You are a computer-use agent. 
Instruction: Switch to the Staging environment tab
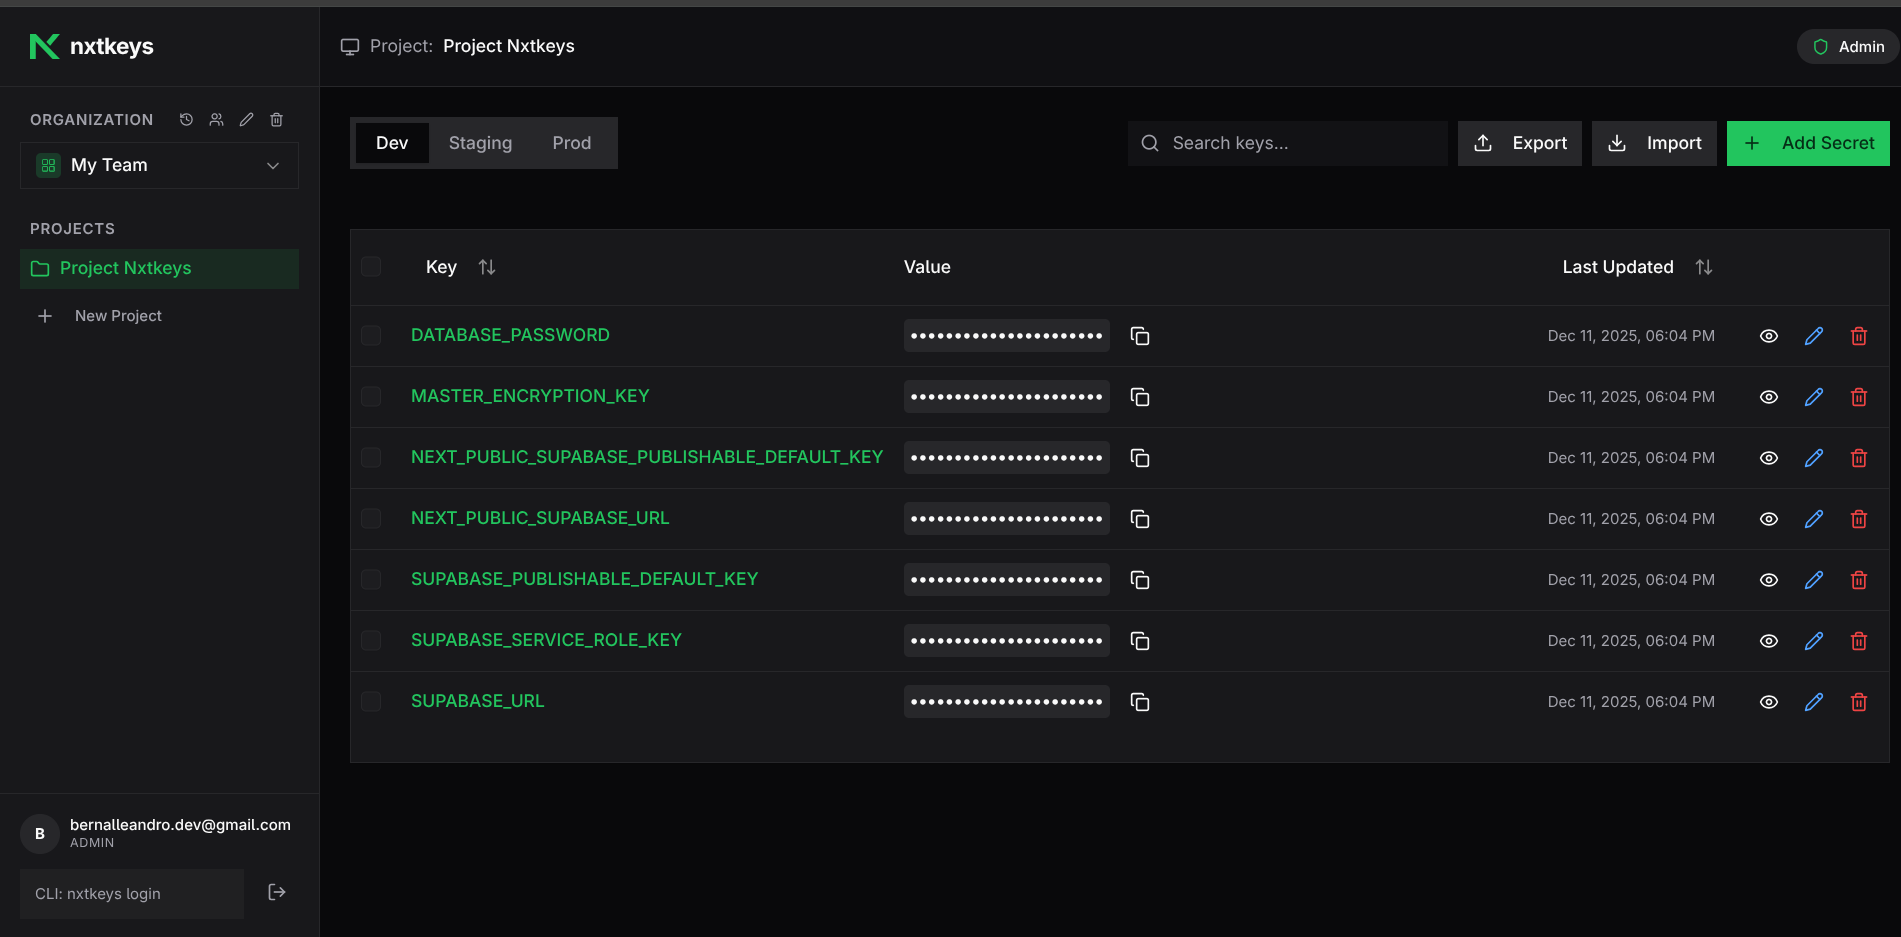(x=480, y=143)
